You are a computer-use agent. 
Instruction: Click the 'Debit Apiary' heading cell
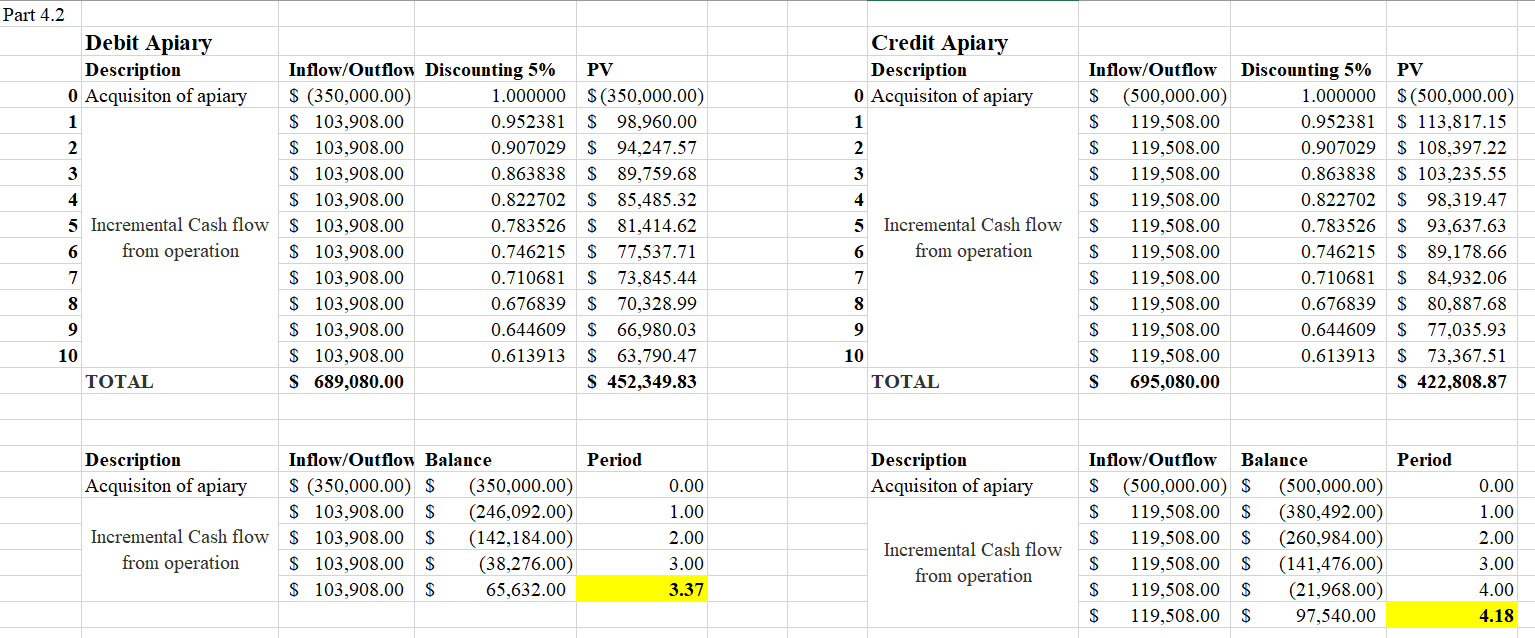click(x=180, y=42)
